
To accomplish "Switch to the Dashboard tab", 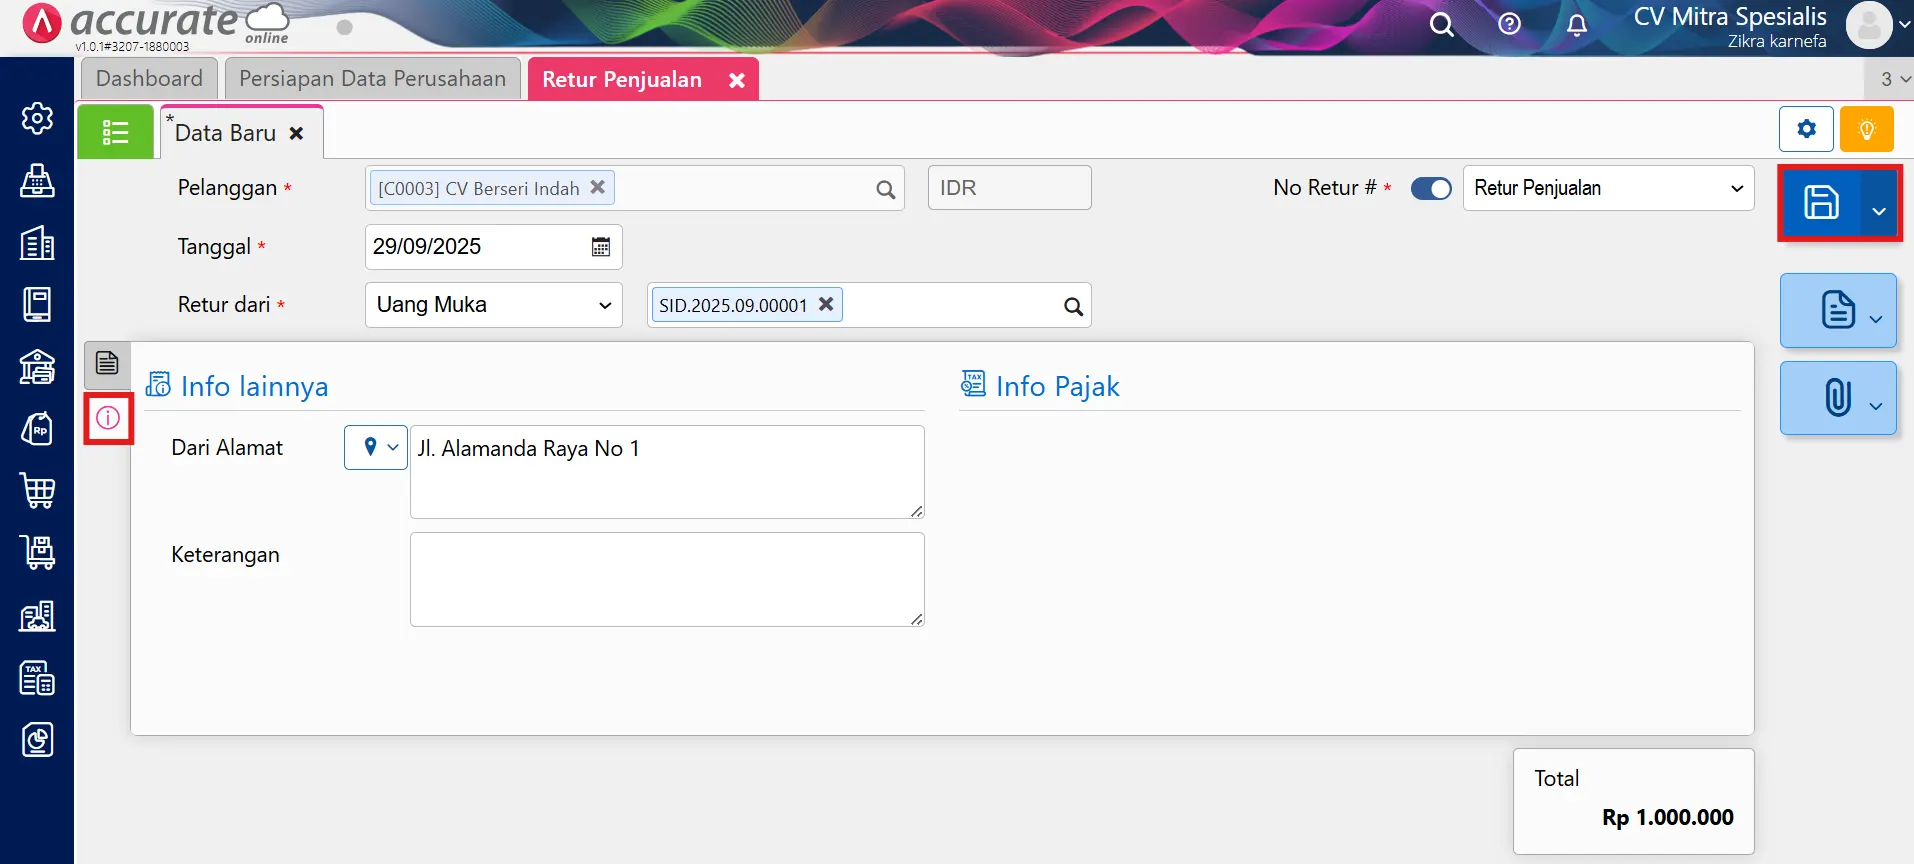I will coord(149,79).
